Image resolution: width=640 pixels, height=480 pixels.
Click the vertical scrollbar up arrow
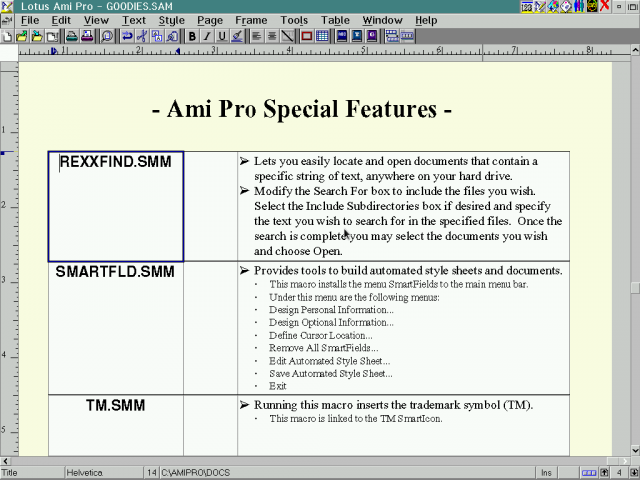pos(635,50)
